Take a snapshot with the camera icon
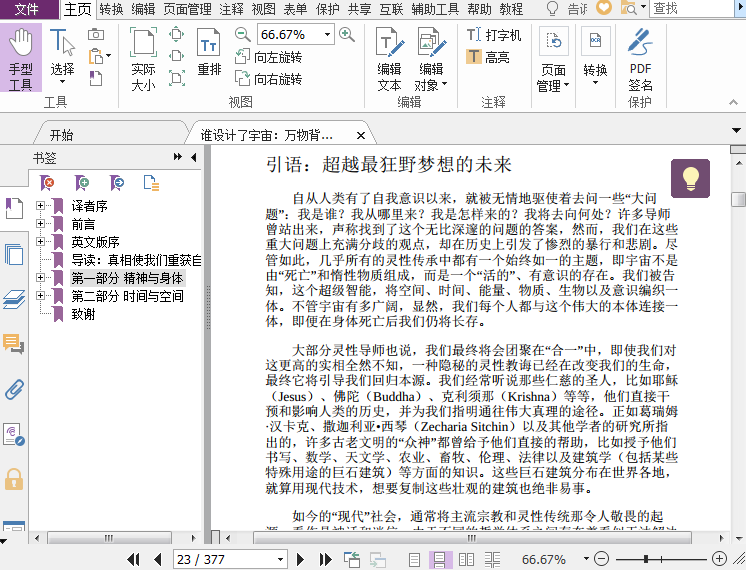This screenshot has width=746, height=570. [96, 34]
